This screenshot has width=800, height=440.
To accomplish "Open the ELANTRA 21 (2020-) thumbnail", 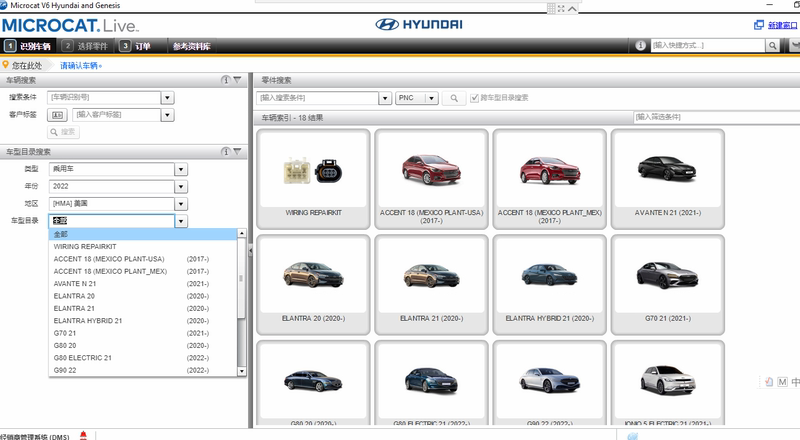I will [x=431, y=285].
